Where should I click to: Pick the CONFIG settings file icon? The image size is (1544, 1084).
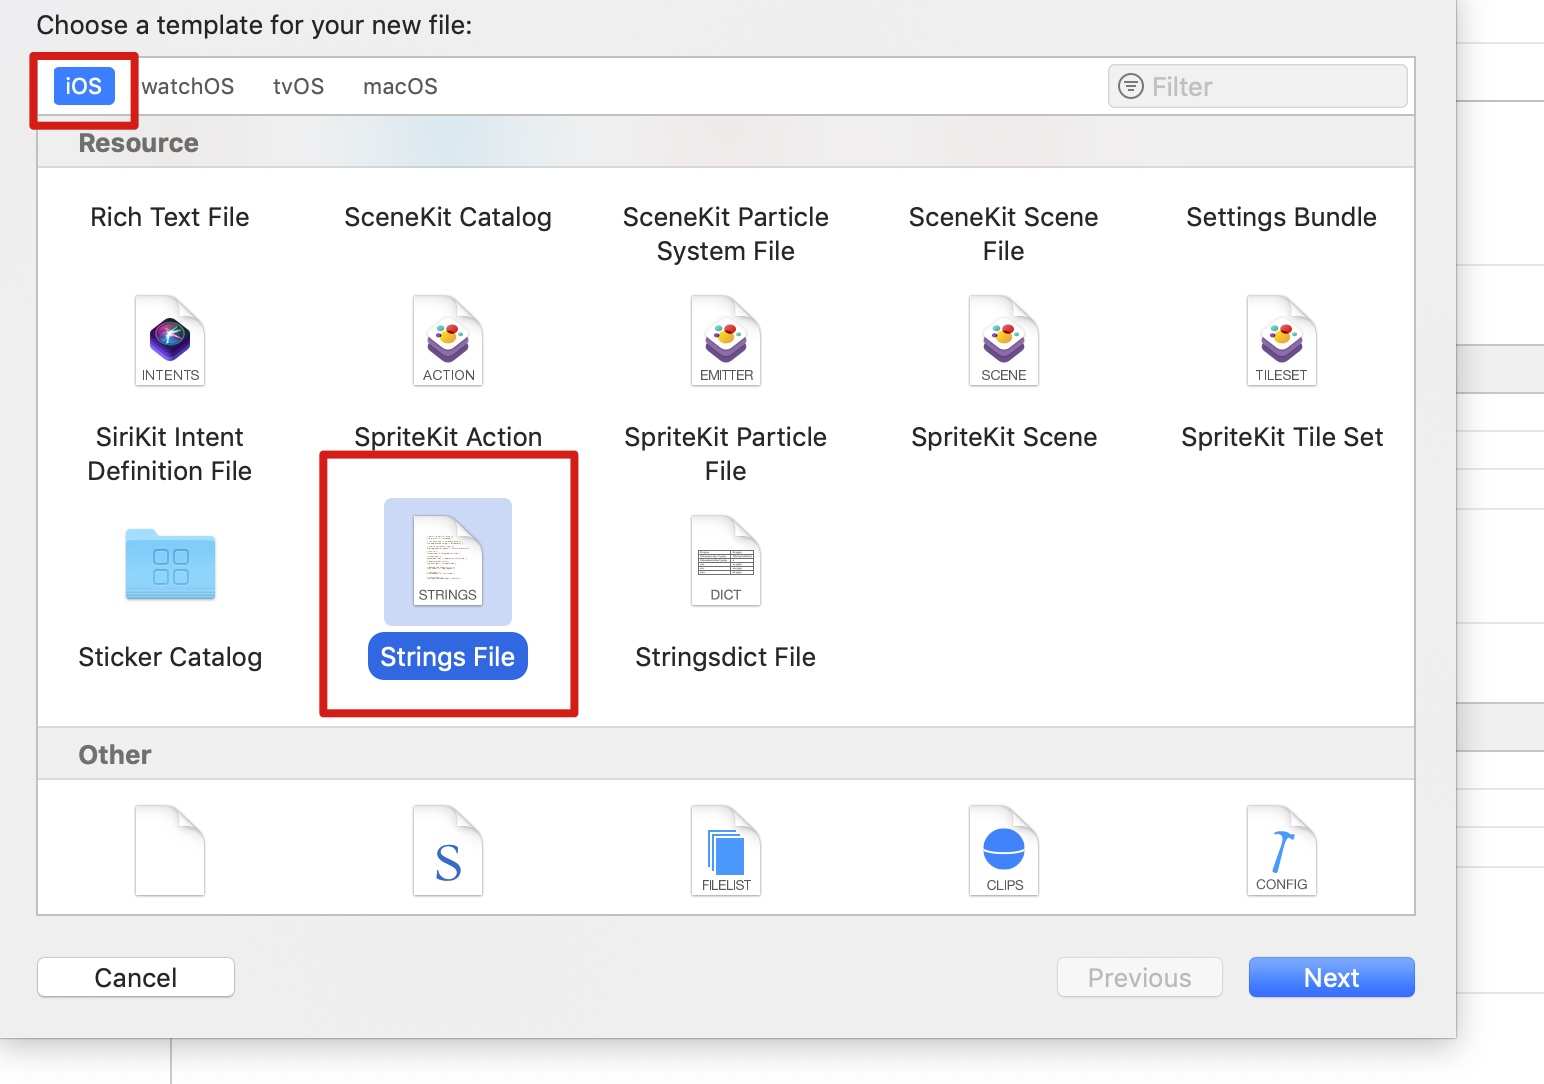point(1282,851)
